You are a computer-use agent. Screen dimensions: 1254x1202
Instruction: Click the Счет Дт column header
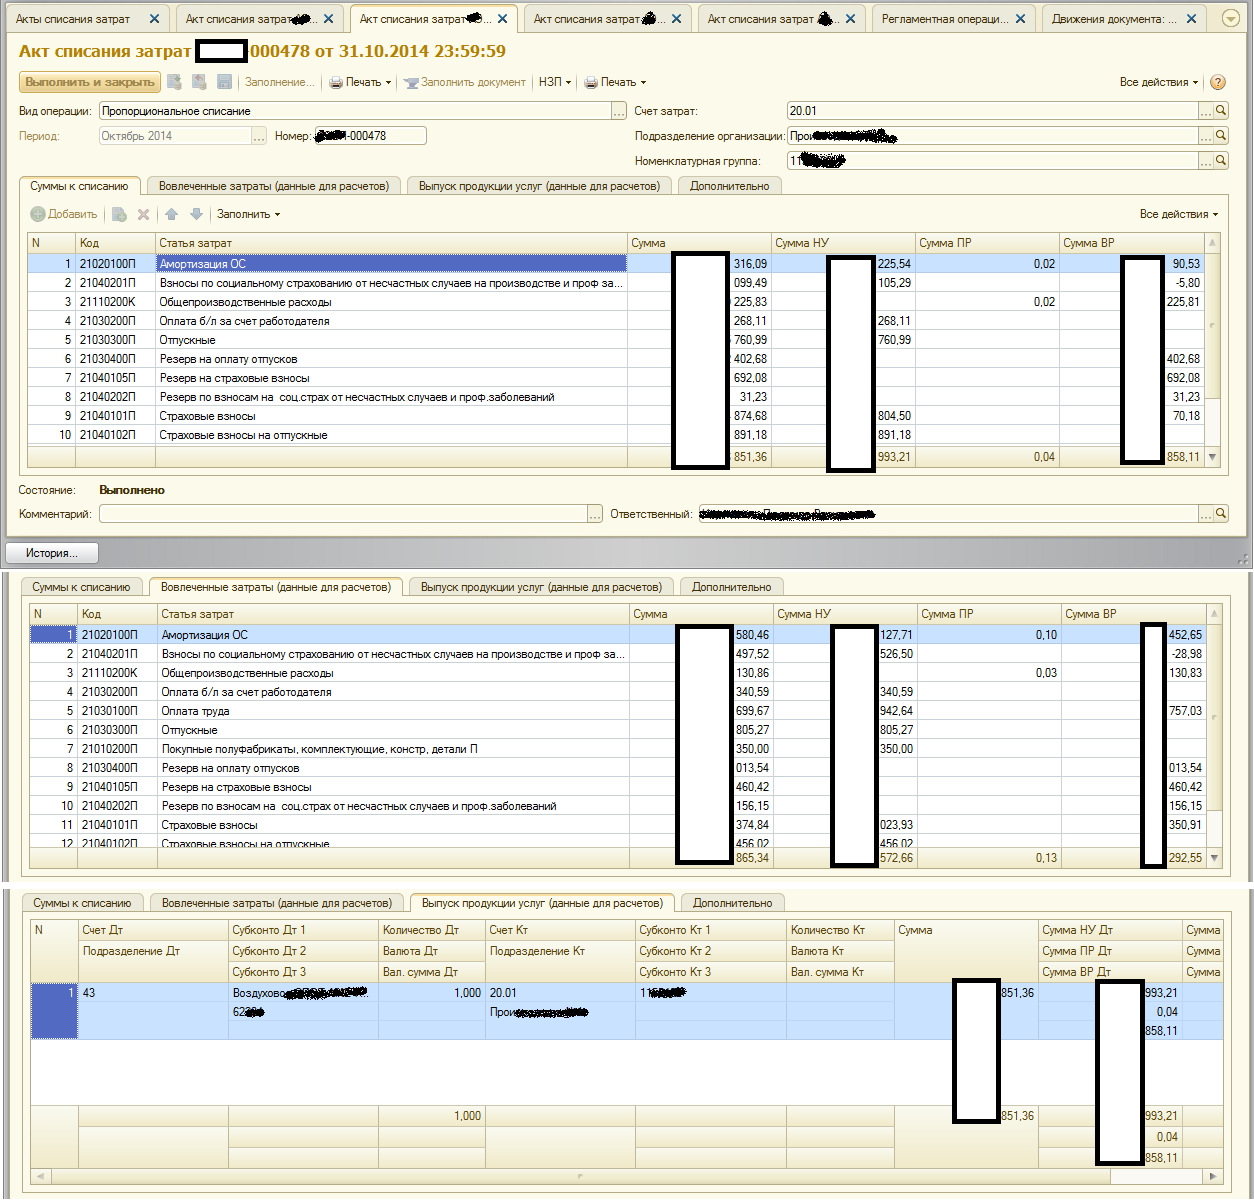[x=153, y=930]
